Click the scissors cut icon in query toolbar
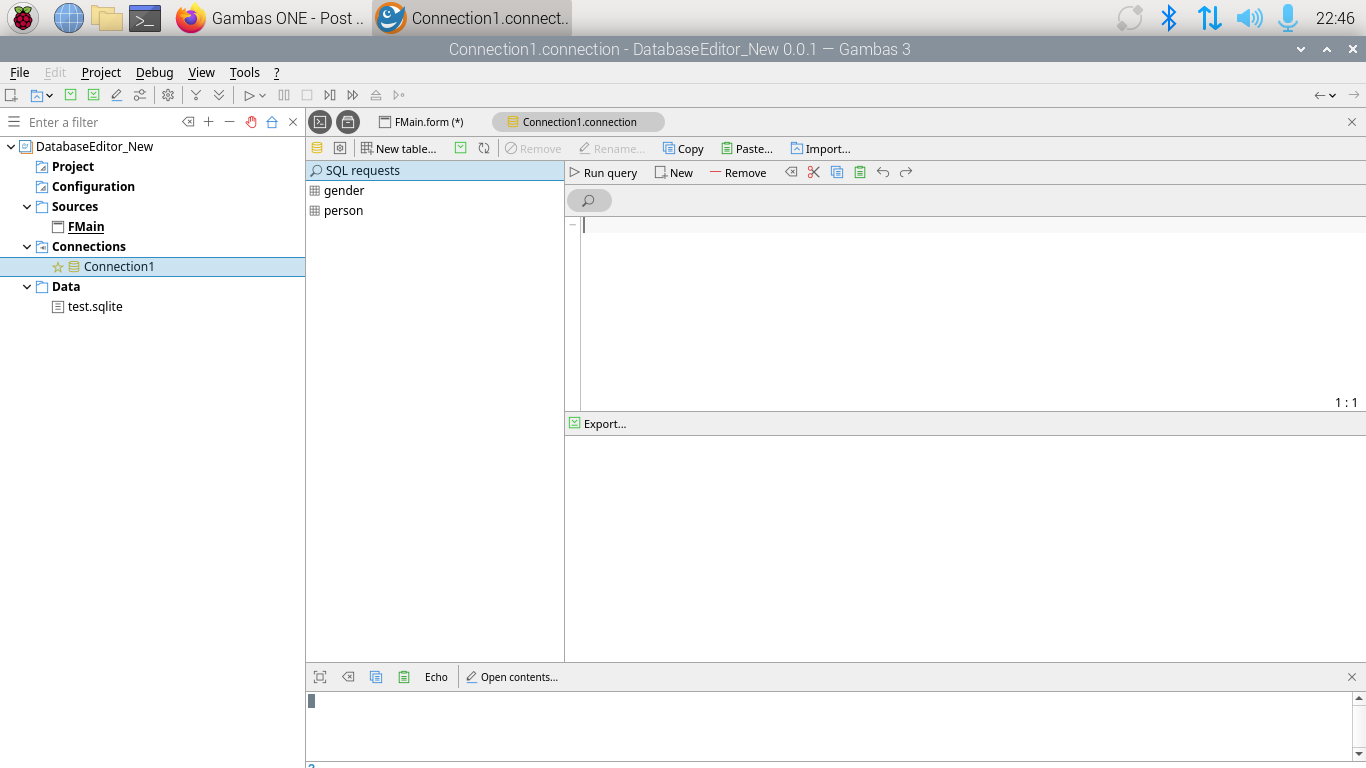 coord(813,172)
